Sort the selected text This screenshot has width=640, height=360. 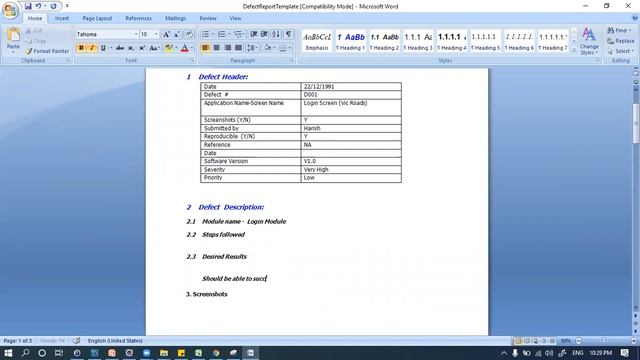point(276,35)
